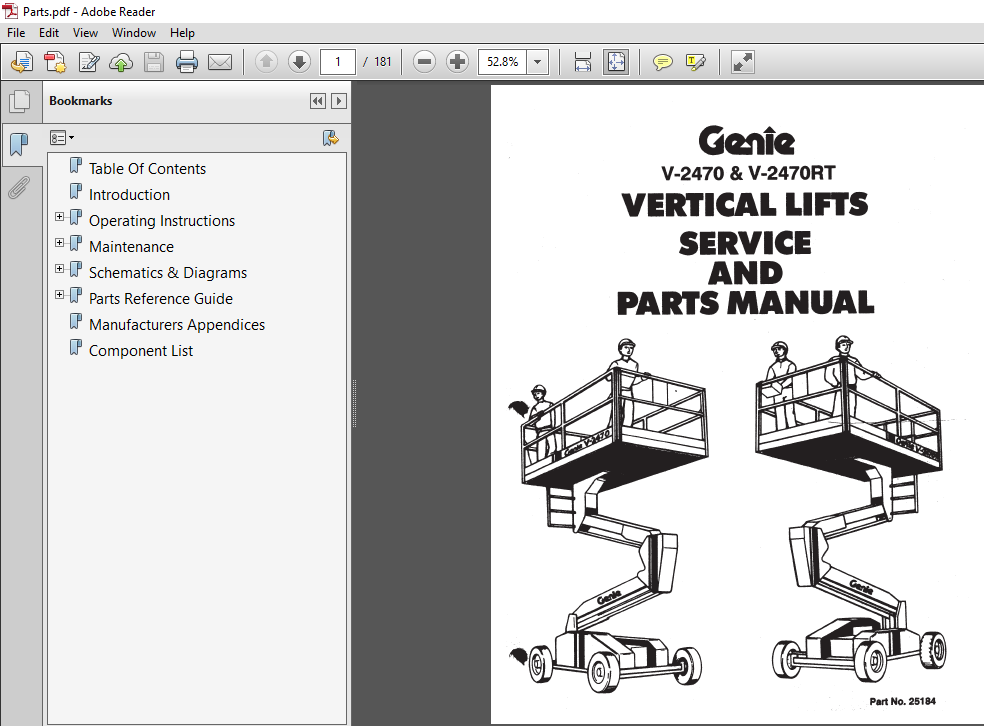Open the Window menu
This screenshot has height=726, width=984.
[x=134, y=33]
